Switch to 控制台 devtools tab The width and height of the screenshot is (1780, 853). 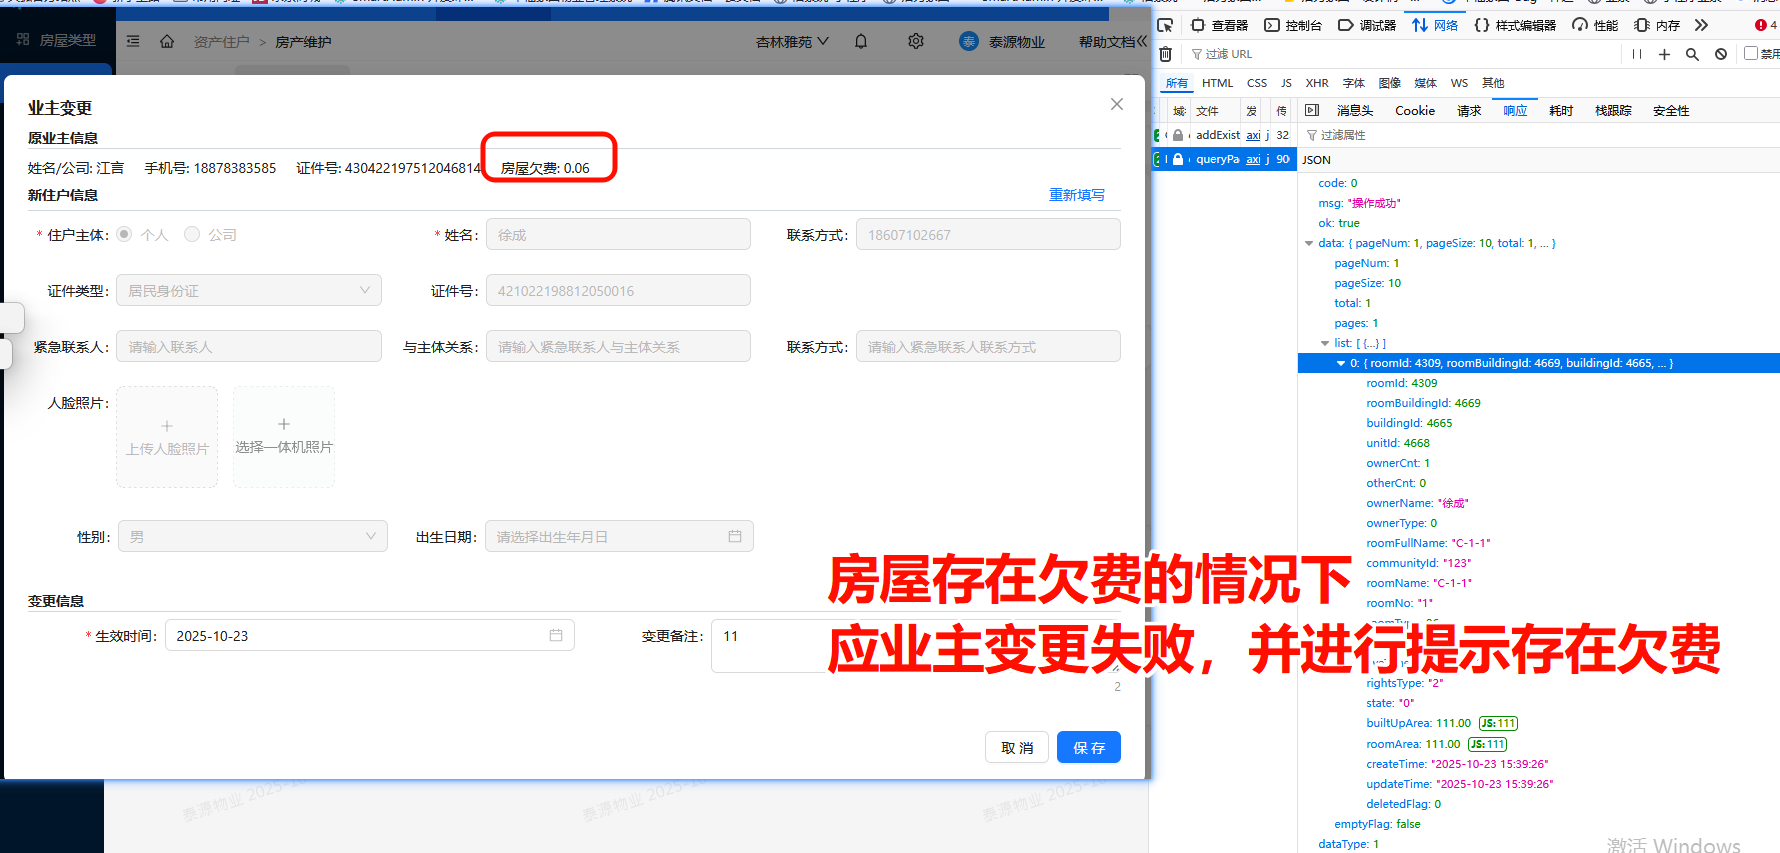pos(1293,25)
